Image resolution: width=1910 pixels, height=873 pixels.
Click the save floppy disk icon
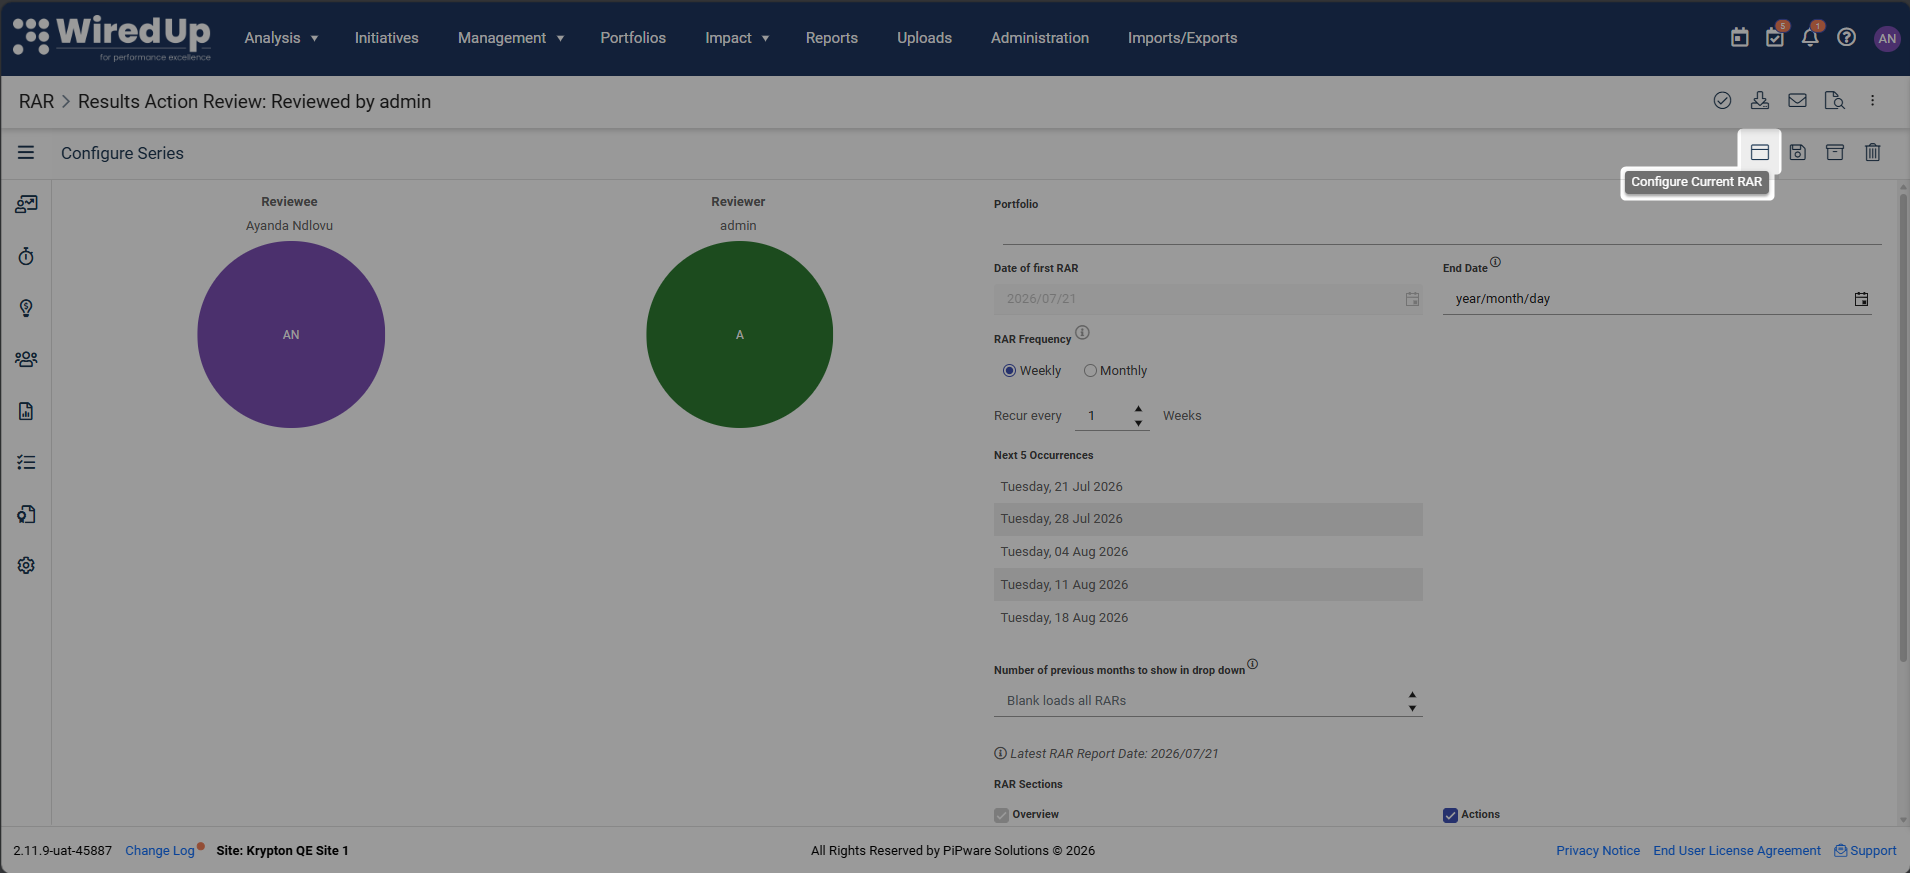click(x=1798, y=152)
